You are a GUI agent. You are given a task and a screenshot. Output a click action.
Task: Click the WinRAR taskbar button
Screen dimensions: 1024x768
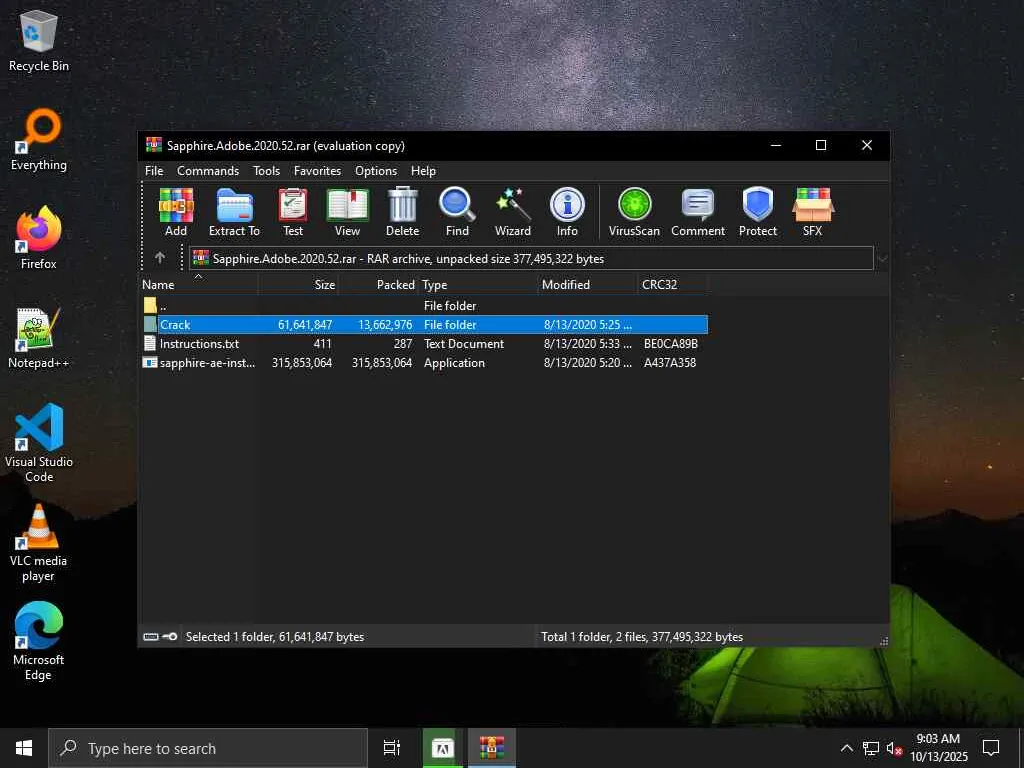(492, 748)
